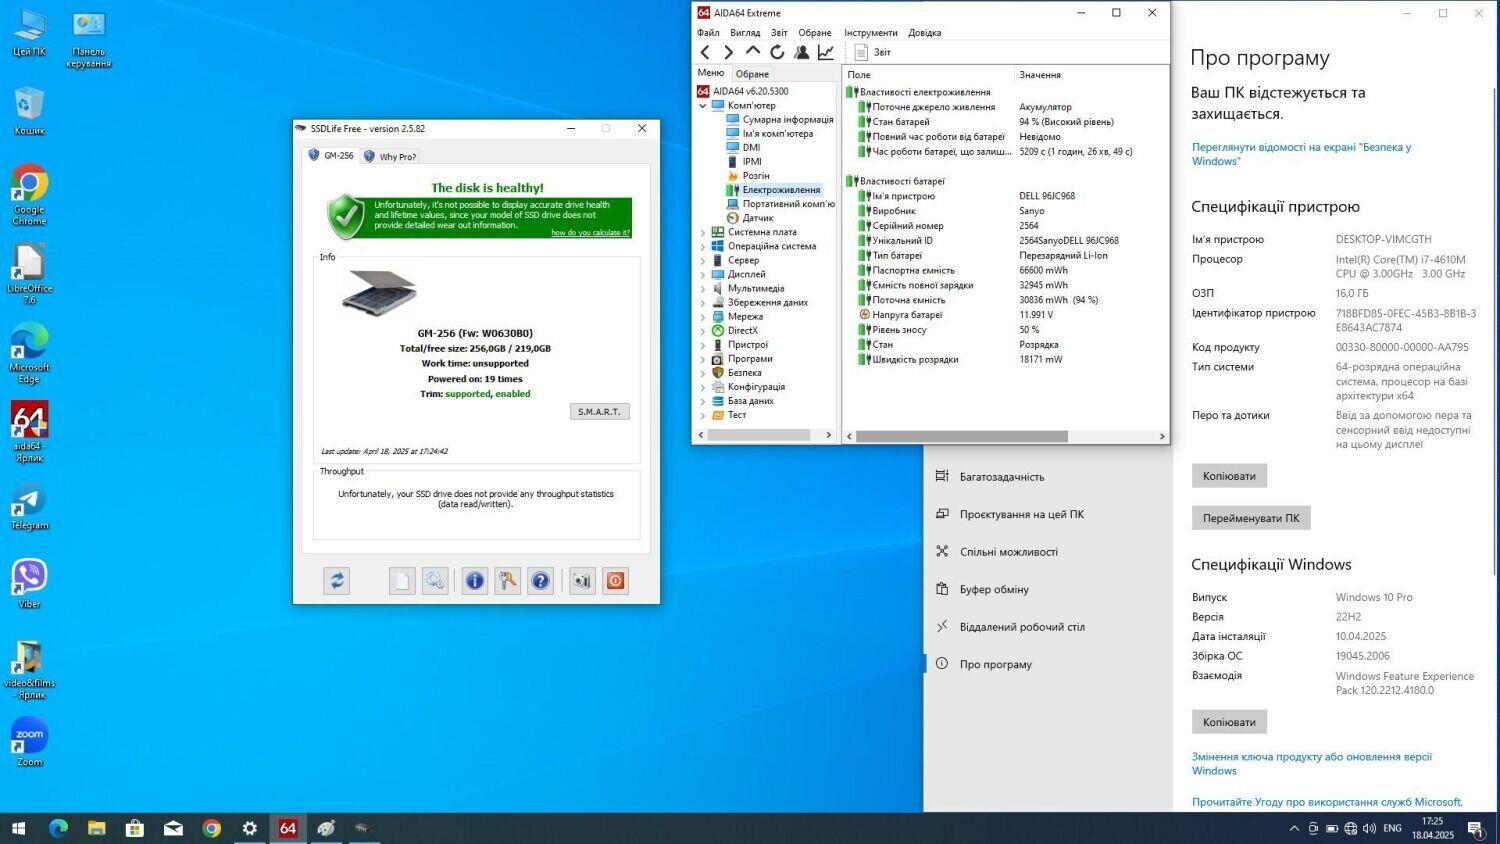Click the blue info icon in SSDLife
The height and width of the screenshot is (844, 1500).
tap(475, 581)
